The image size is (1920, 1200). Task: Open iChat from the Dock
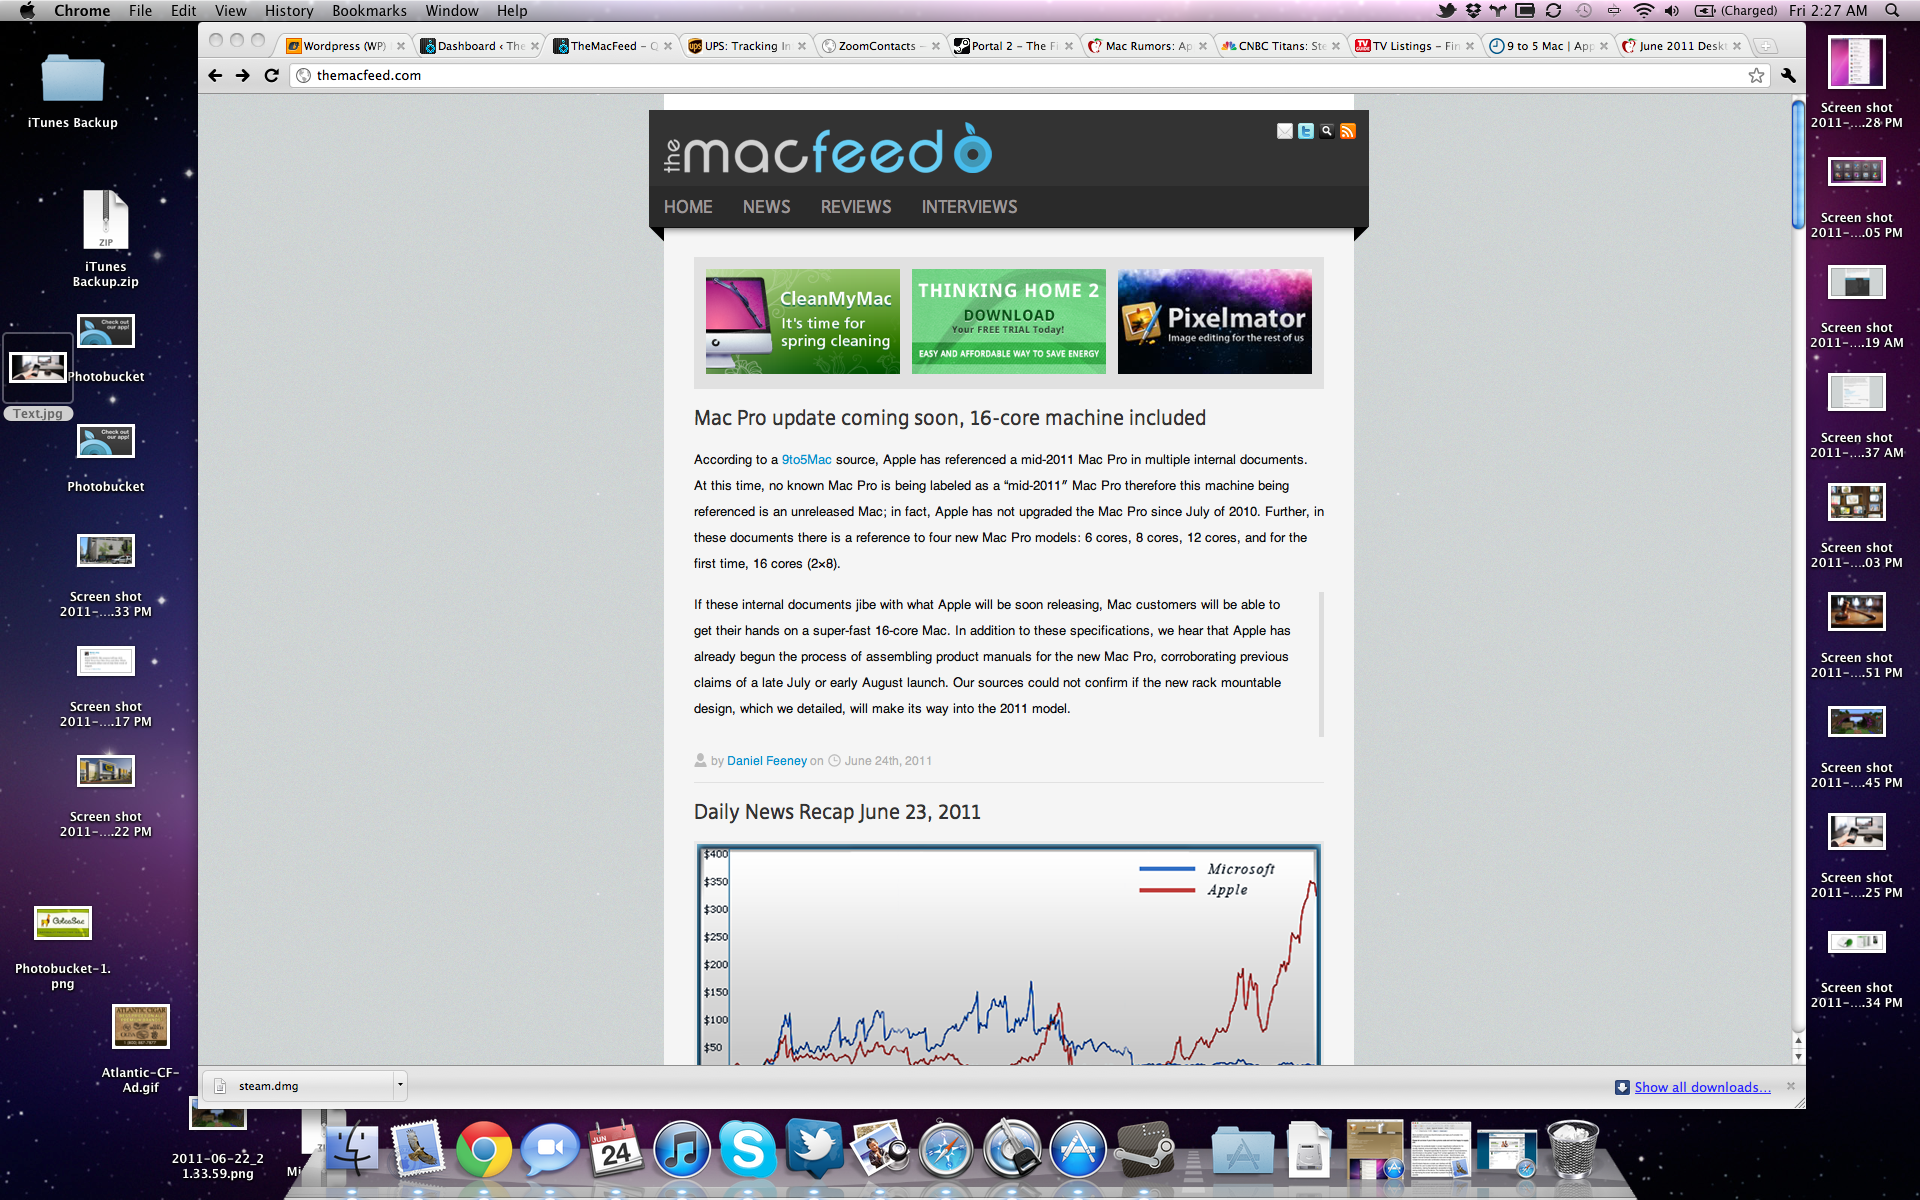pos(550,1150)
